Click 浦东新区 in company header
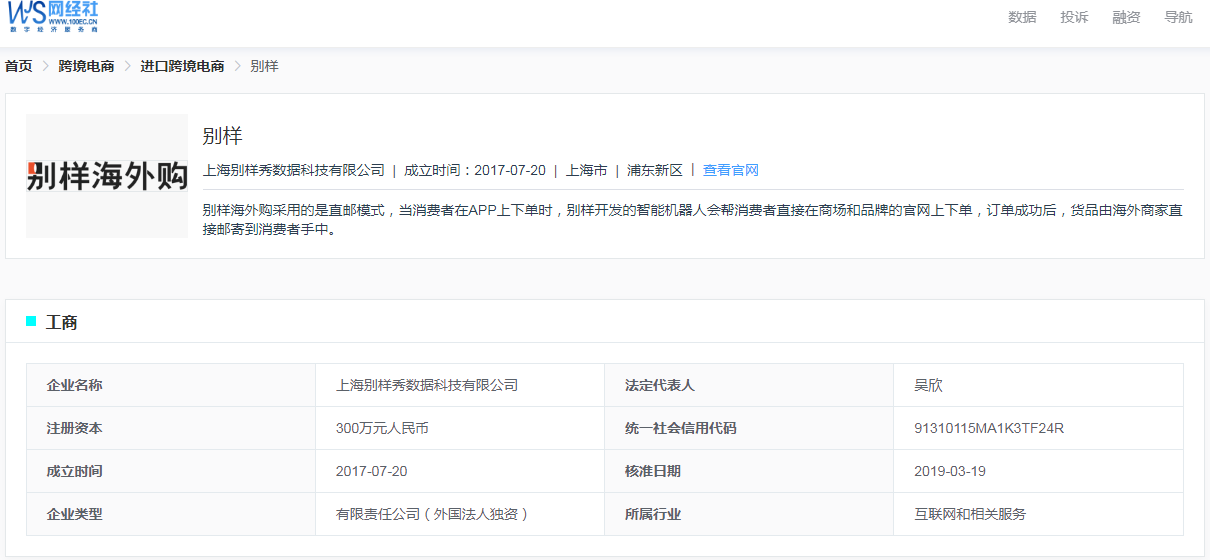The height and width of the screenshot is (560, 1210). tap(655, 170)
